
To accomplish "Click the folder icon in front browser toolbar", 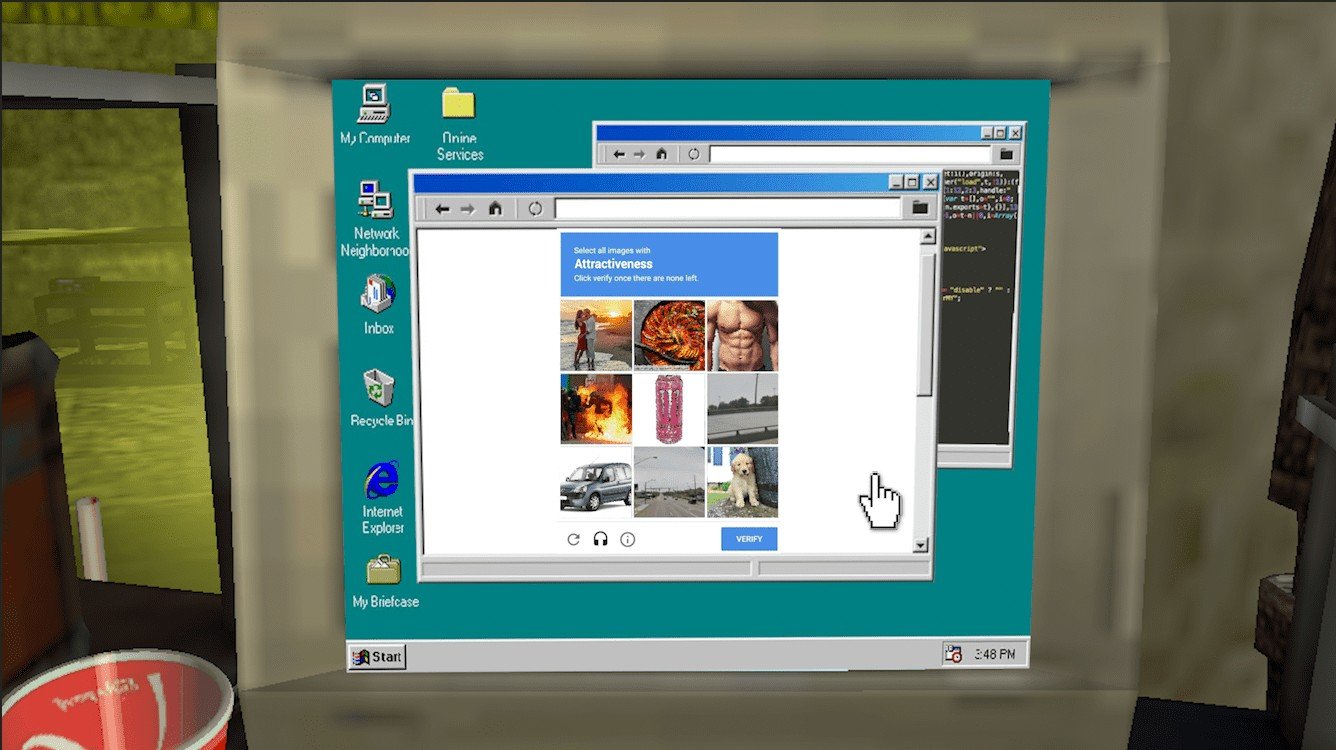I will (920, 208).
